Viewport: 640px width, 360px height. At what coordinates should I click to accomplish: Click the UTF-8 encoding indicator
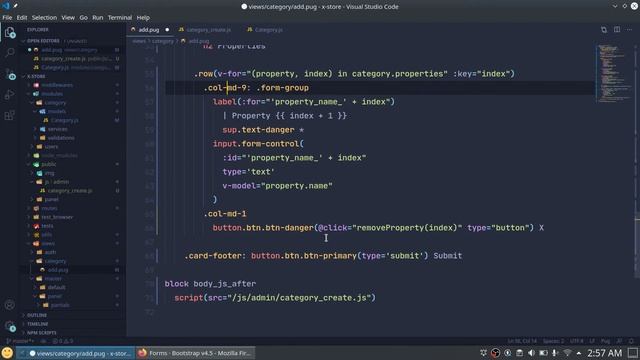coord(576,341)
